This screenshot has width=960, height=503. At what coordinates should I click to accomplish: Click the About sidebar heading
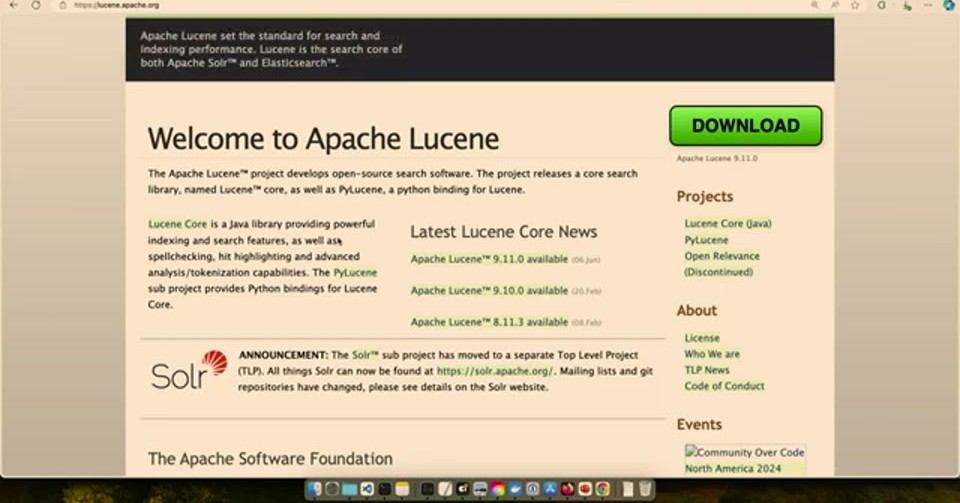(x=697, y=310)
